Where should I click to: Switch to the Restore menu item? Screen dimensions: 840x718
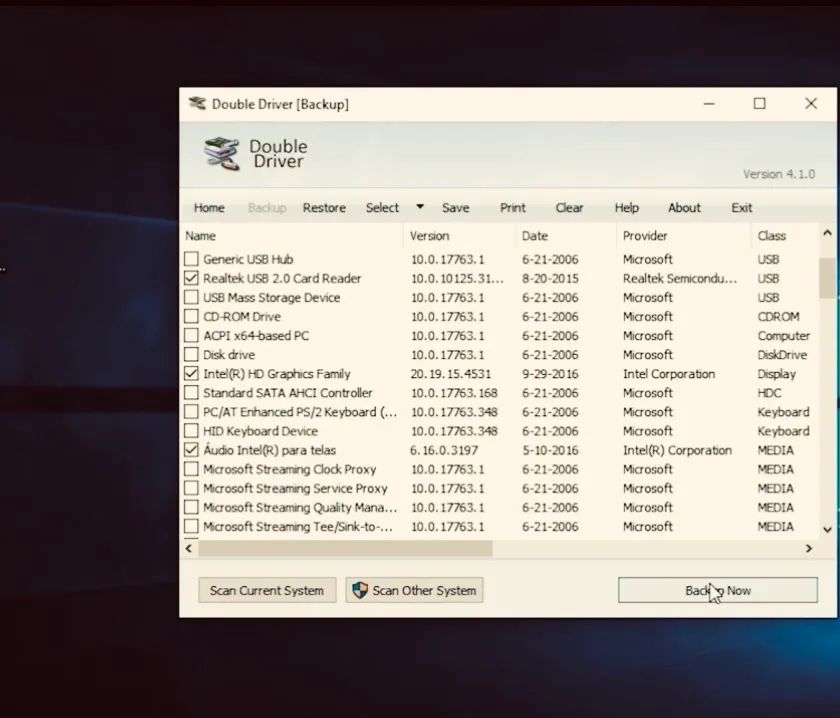(x=324, y=208)
